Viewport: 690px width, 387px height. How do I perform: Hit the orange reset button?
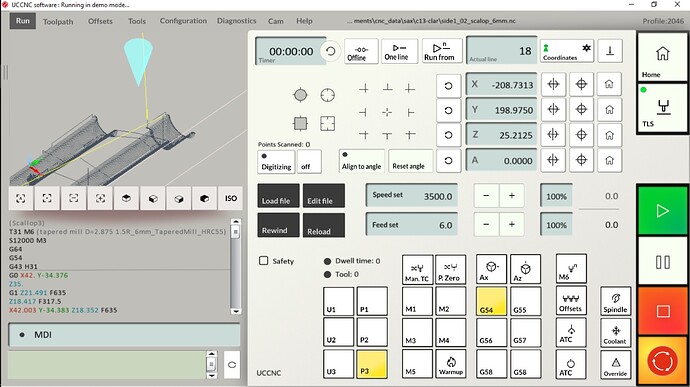662,361
